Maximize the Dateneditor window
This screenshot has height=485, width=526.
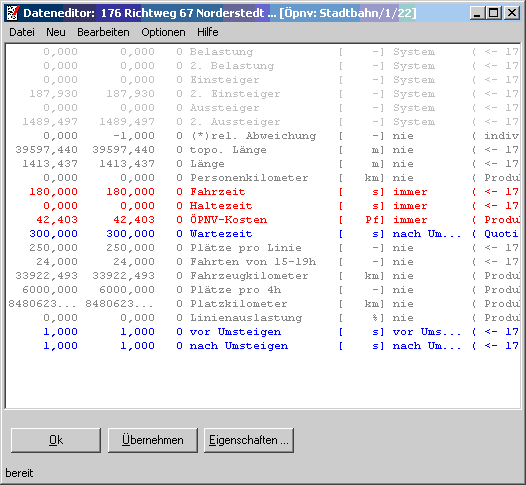pos(494,13)
